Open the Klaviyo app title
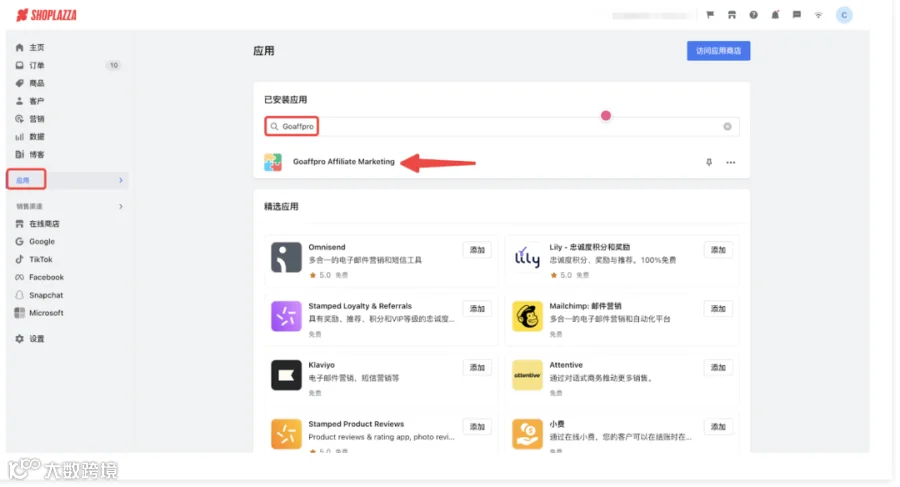The height and width of the screenshot is (487, 900). (321, 365)
